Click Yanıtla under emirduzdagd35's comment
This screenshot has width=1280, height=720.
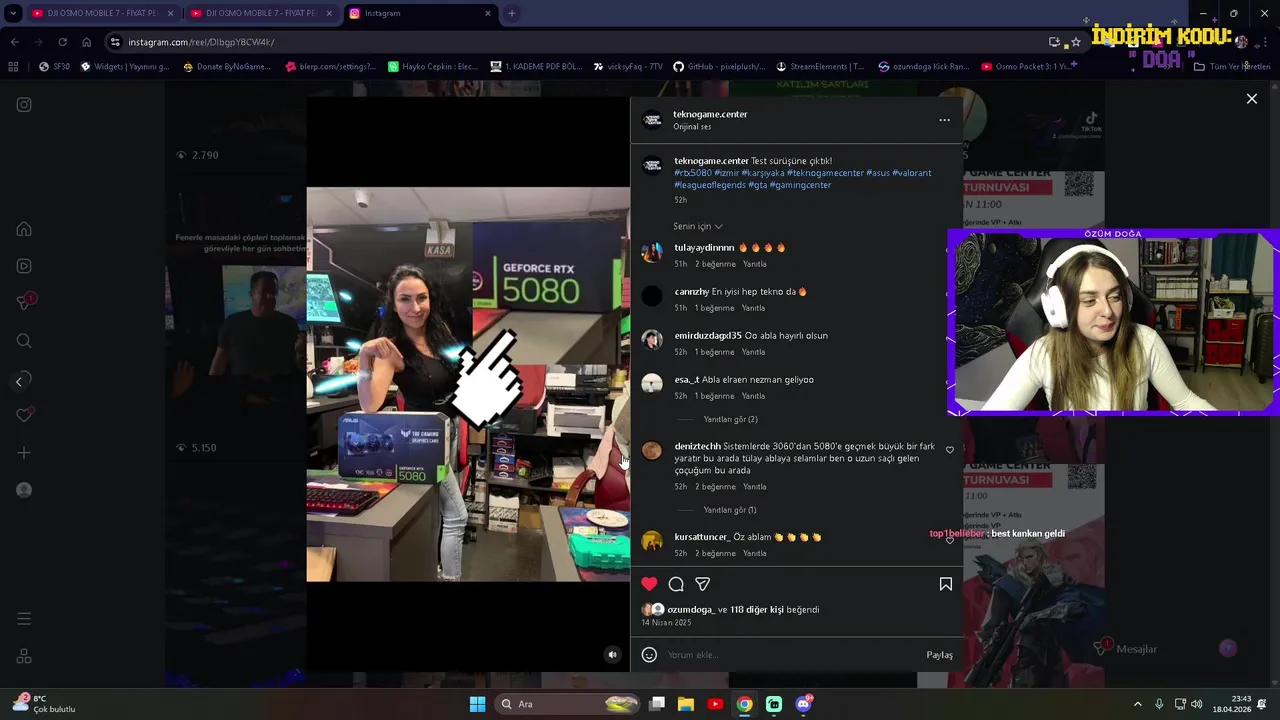753,352
